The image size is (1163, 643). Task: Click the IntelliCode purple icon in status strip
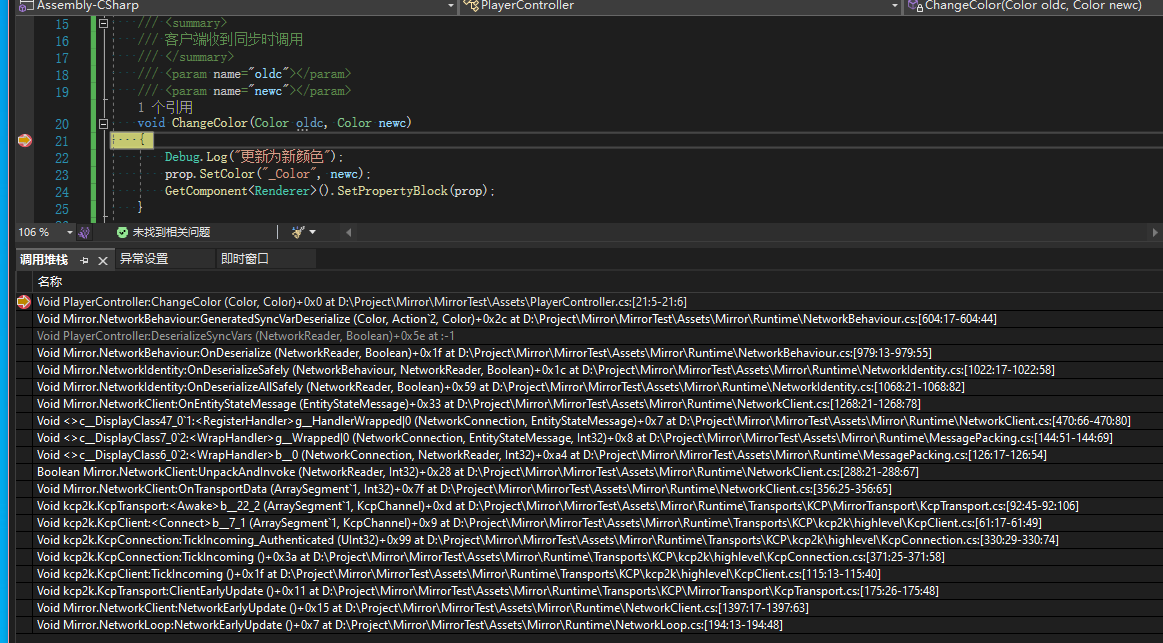[x=84, y=232]
